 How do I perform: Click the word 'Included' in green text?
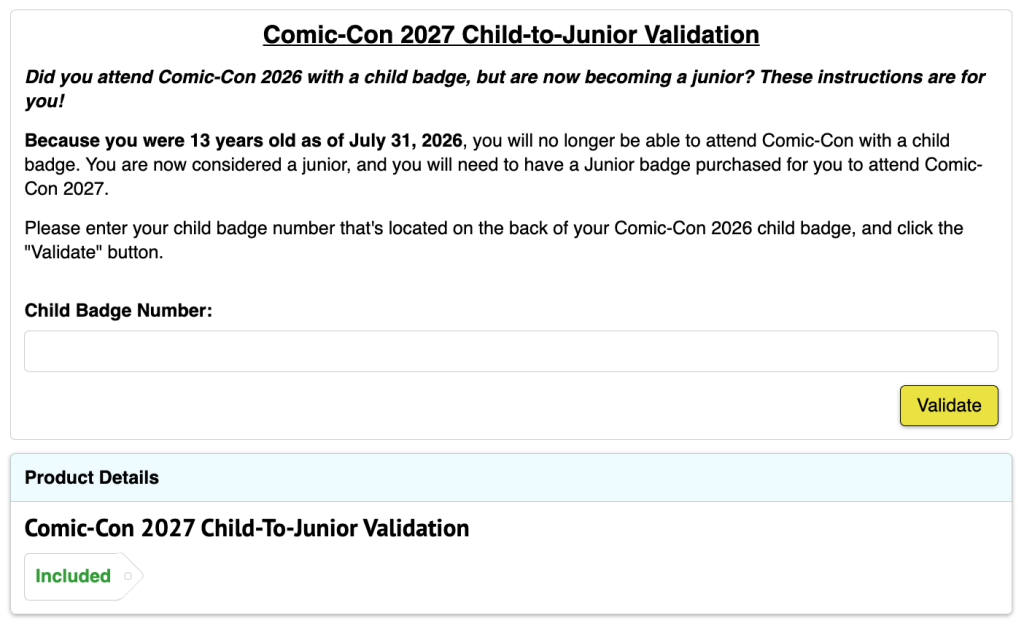tap(73, 576)
